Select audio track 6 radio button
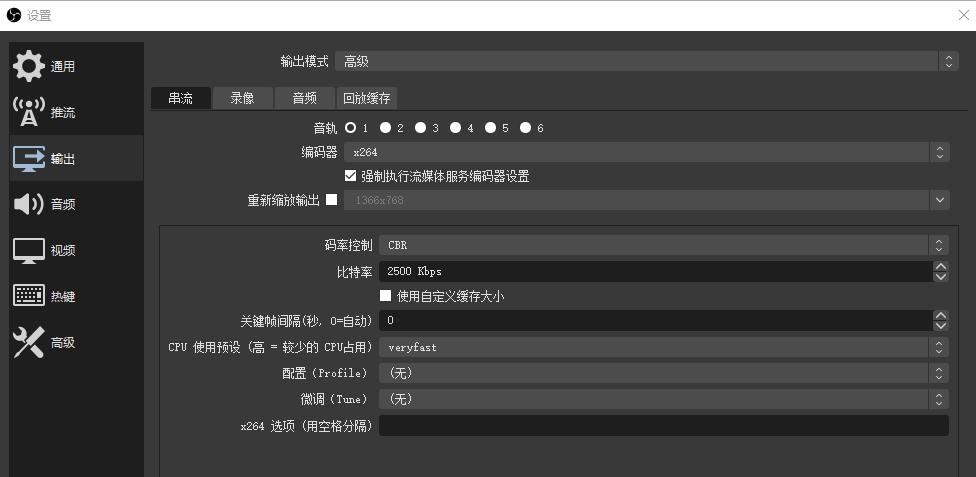This screenshot has height=477, width=976. tap(525, 128)
